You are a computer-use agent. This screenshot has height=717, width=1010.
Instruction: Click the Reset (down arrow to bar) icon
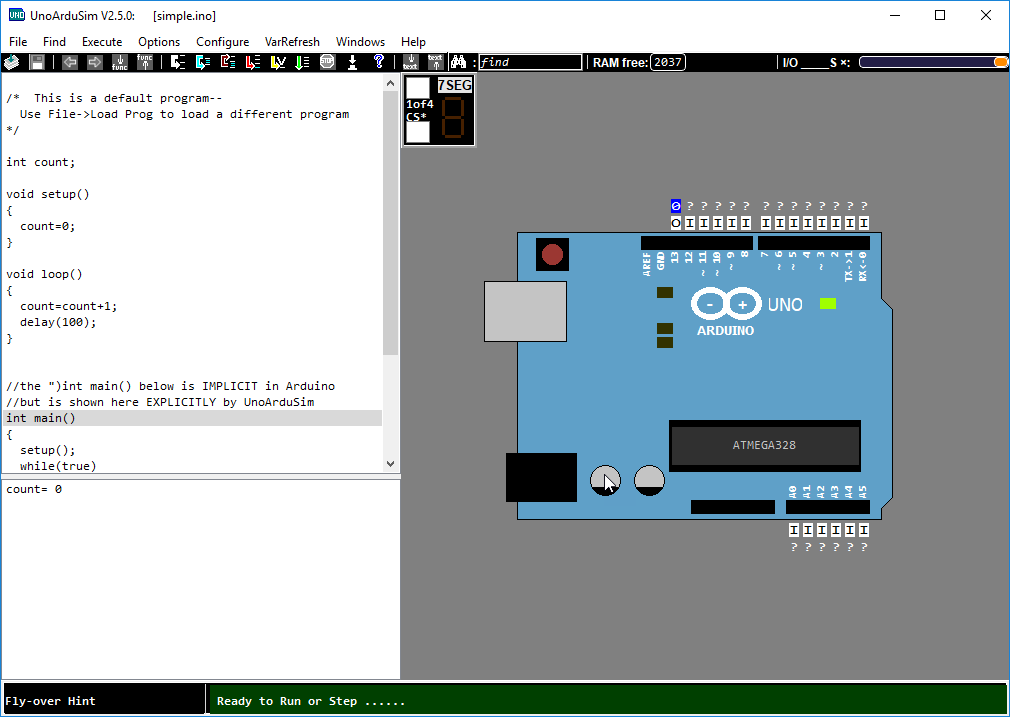tap(352, 62)
